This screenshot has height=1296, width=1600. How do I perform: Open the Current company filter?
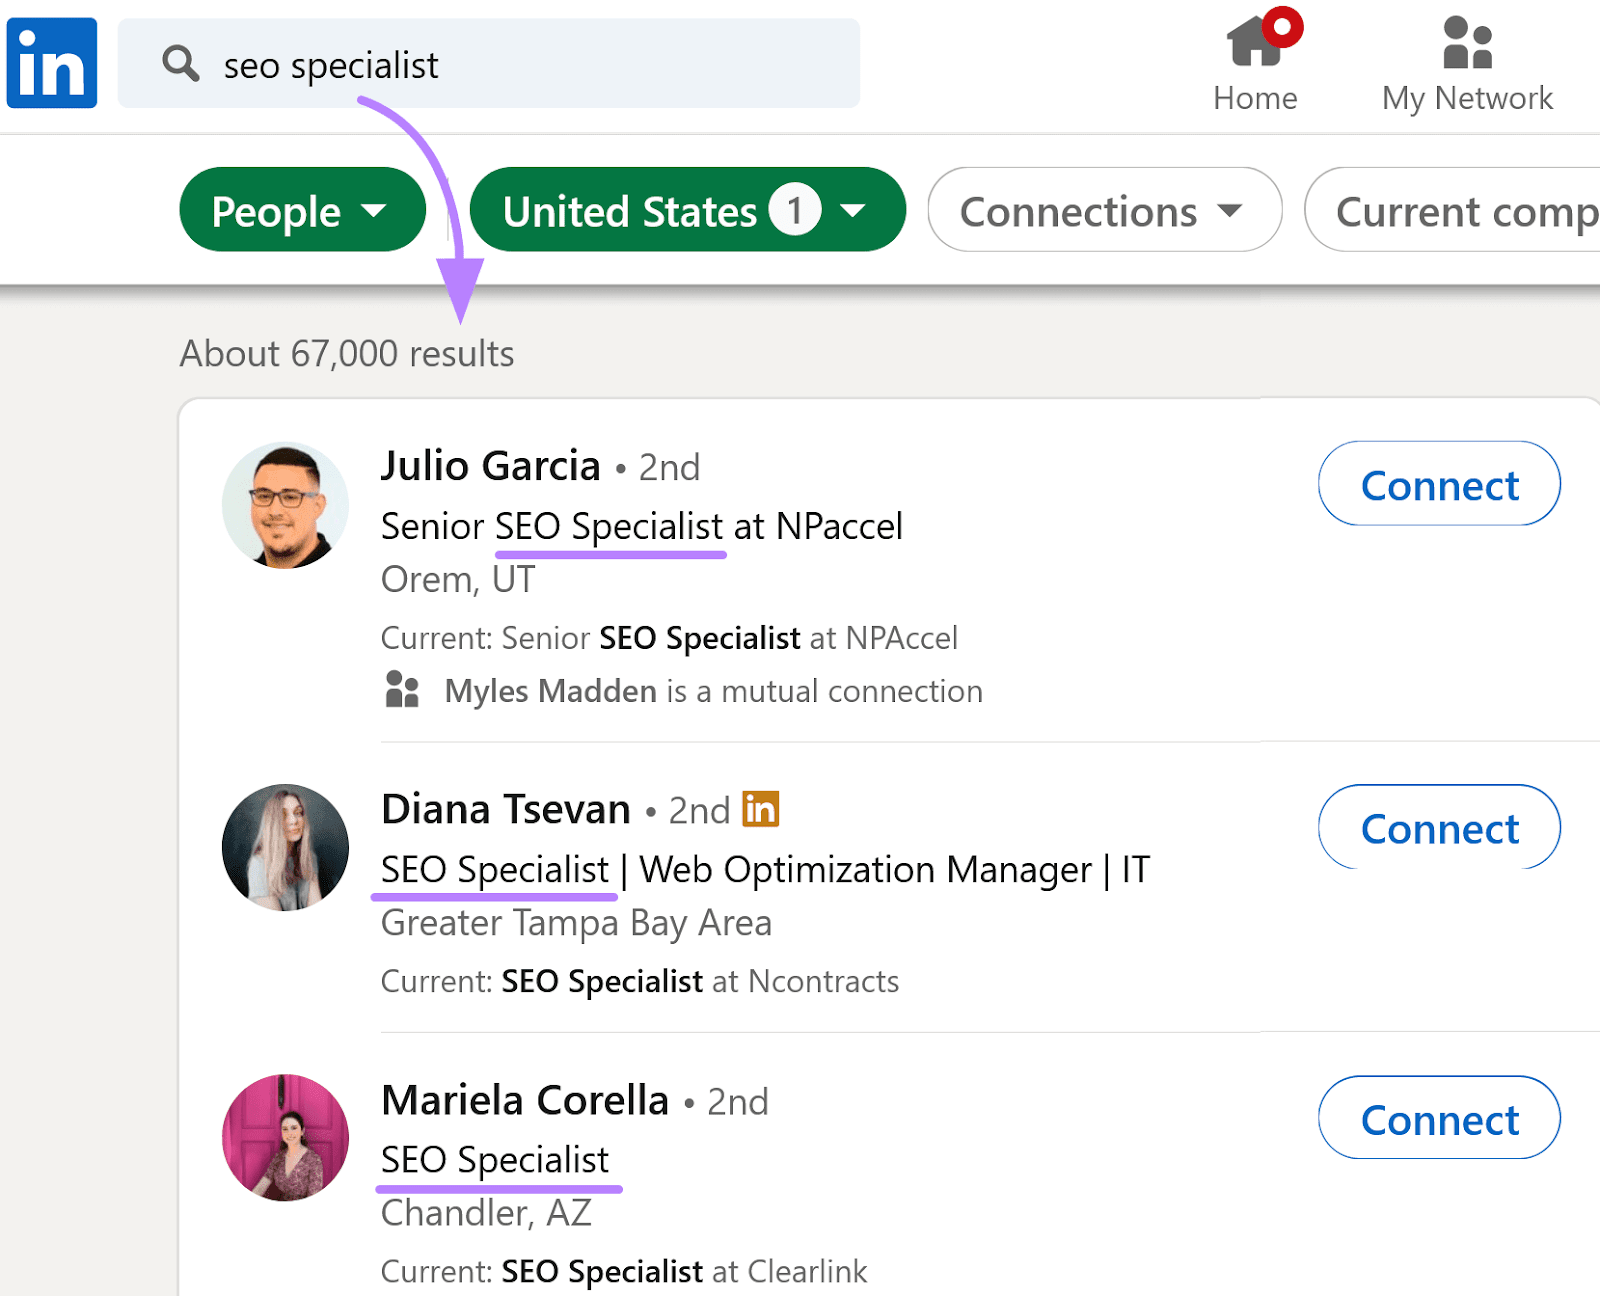1465,210
